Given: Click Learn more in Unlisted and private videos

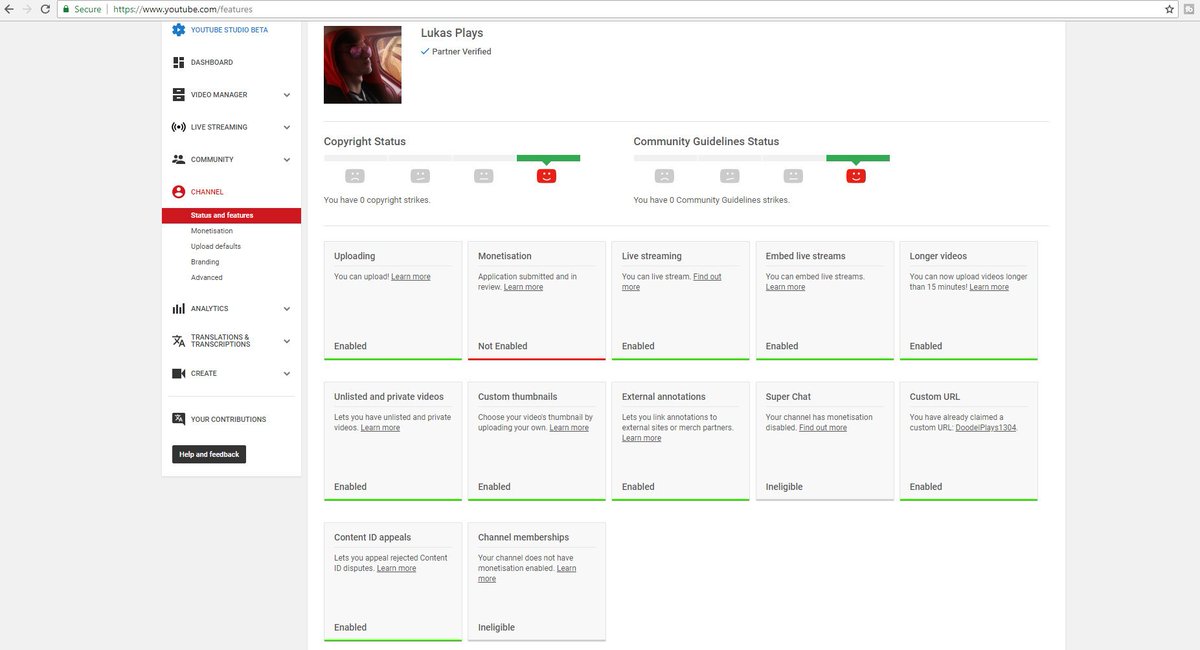Looking at the screenshot, I should point(380,427).
